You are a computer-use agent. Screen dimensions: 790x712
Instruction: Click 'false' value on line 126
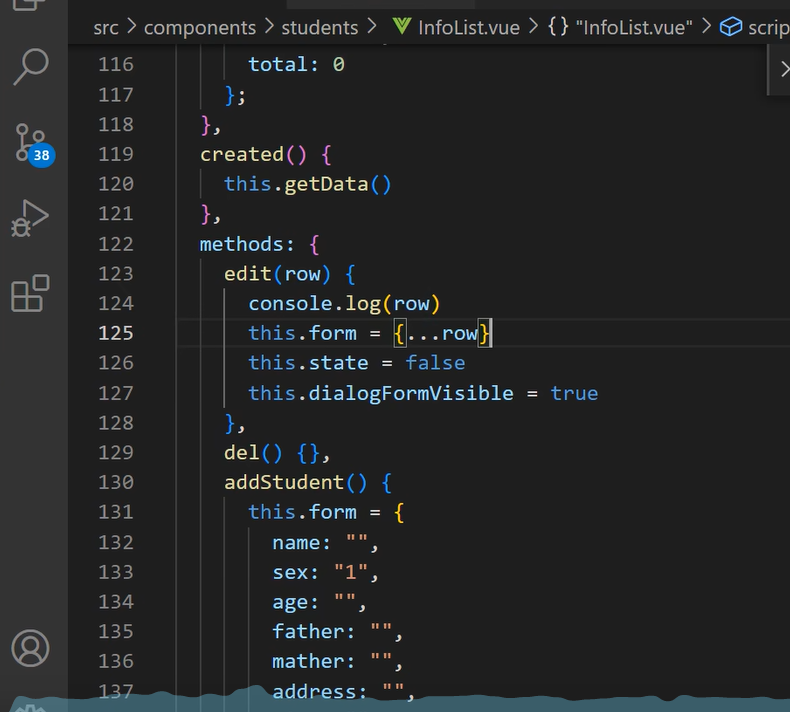pos(435,363)
